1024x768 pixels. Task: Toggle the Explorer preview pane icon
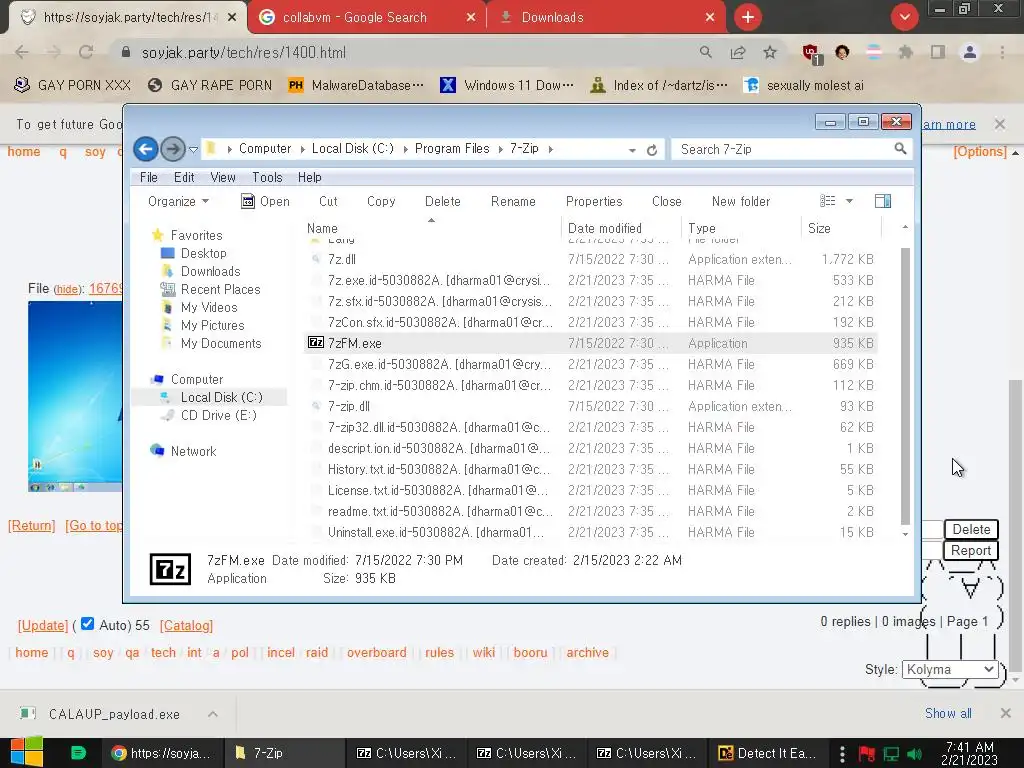[883, 201]
